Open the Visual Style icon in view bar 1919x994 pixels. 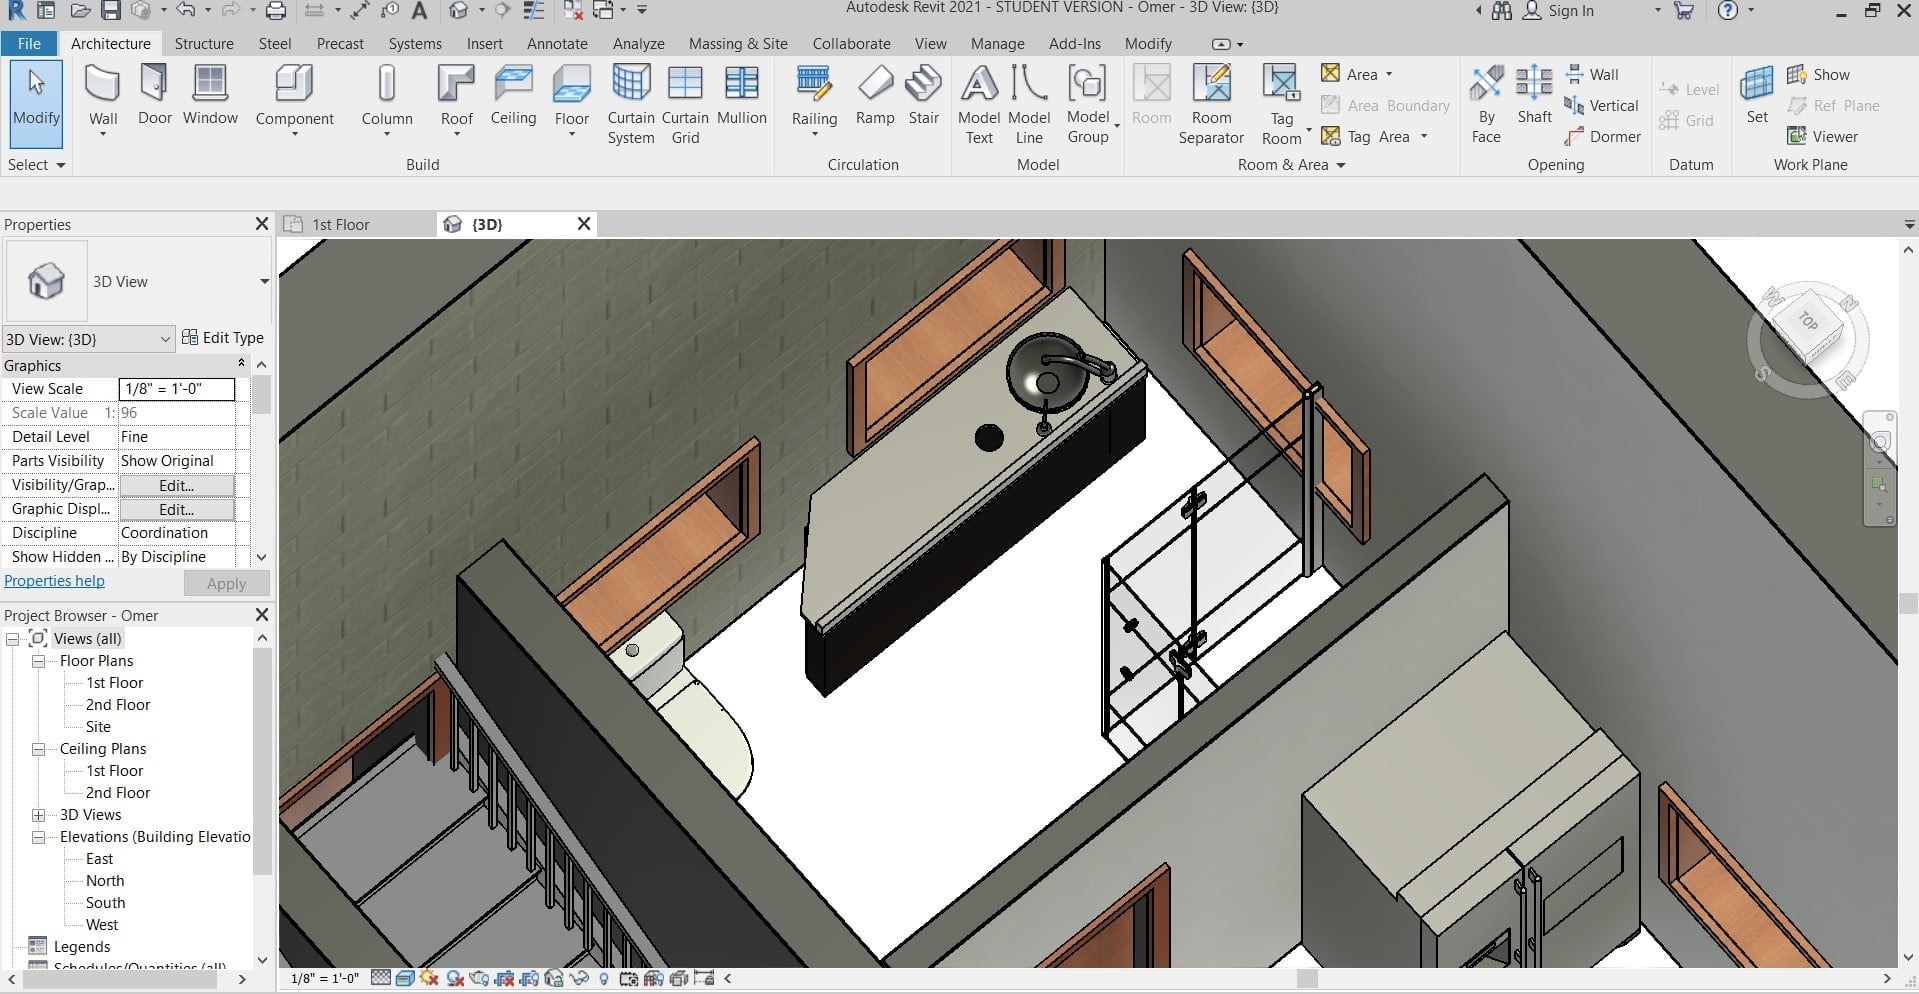coord(405,978)
